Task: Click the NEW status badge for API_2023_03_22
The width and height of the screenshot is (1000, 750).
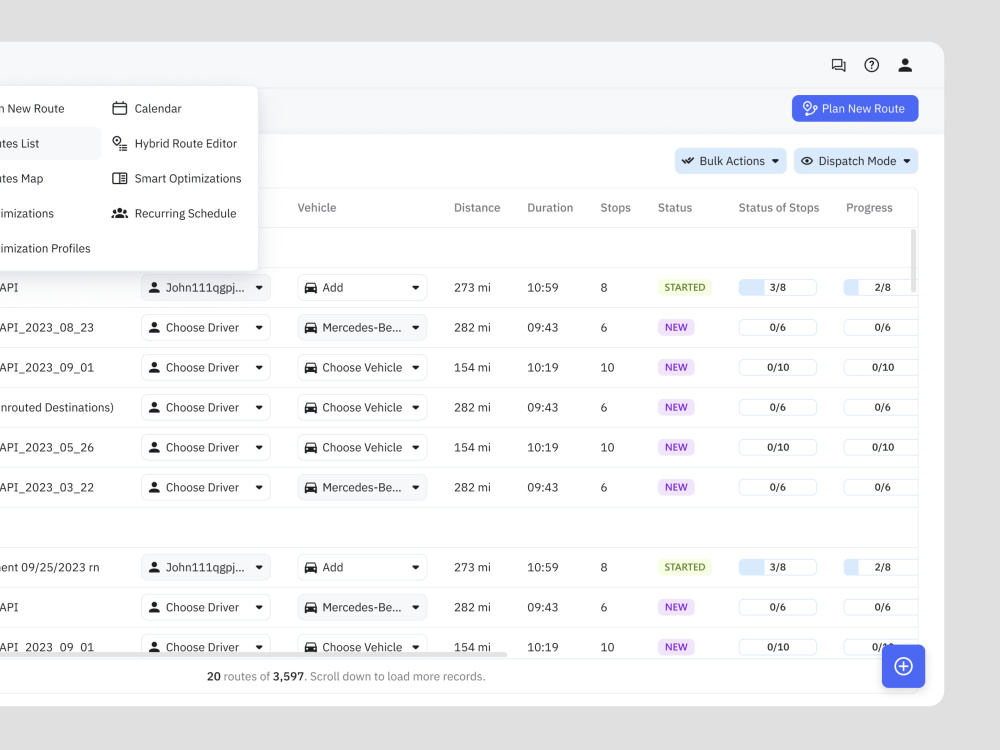Action: point(676,488)
